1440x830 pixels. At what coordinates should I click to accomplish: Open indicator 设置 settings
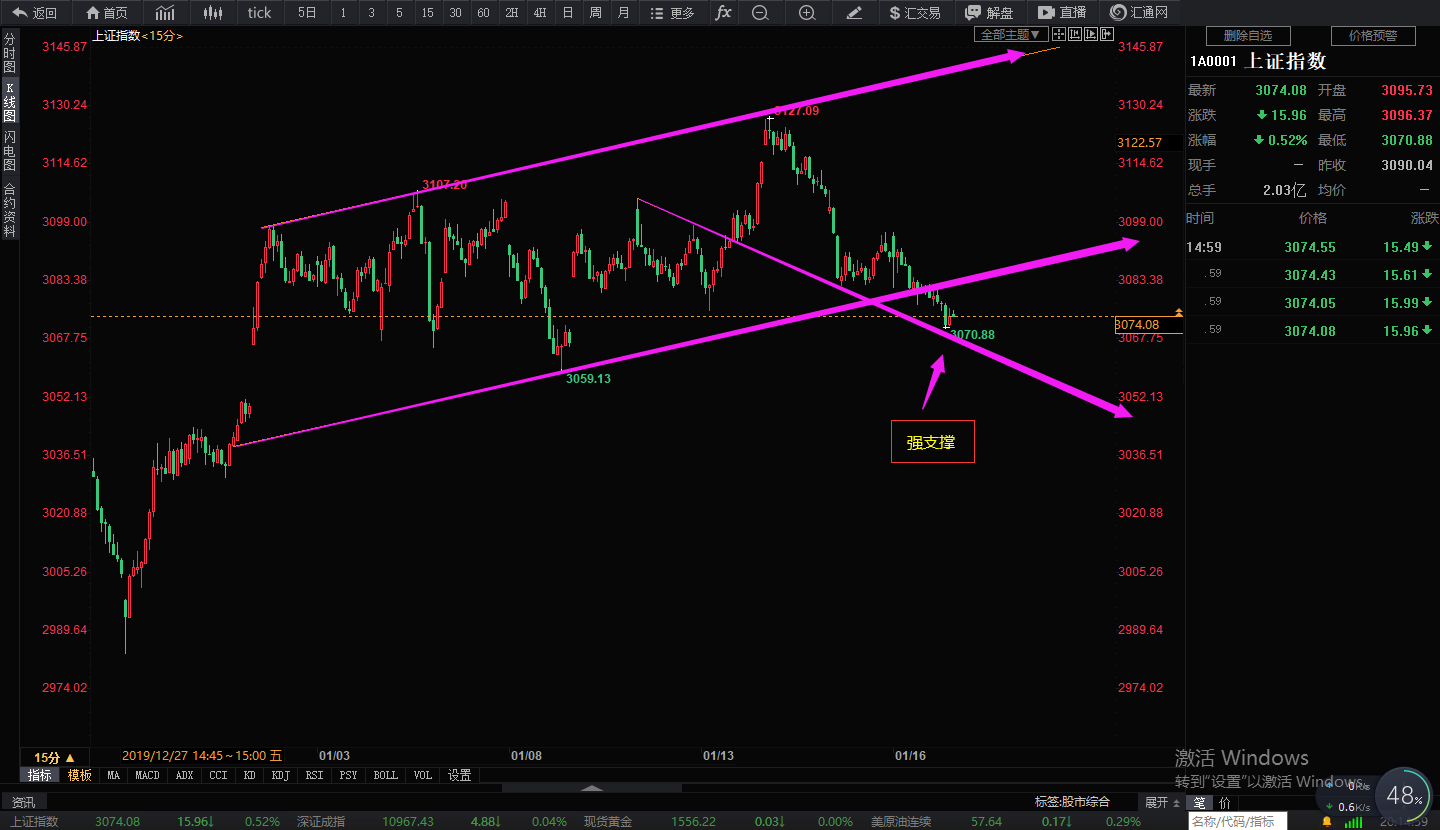tap(459, 775)
